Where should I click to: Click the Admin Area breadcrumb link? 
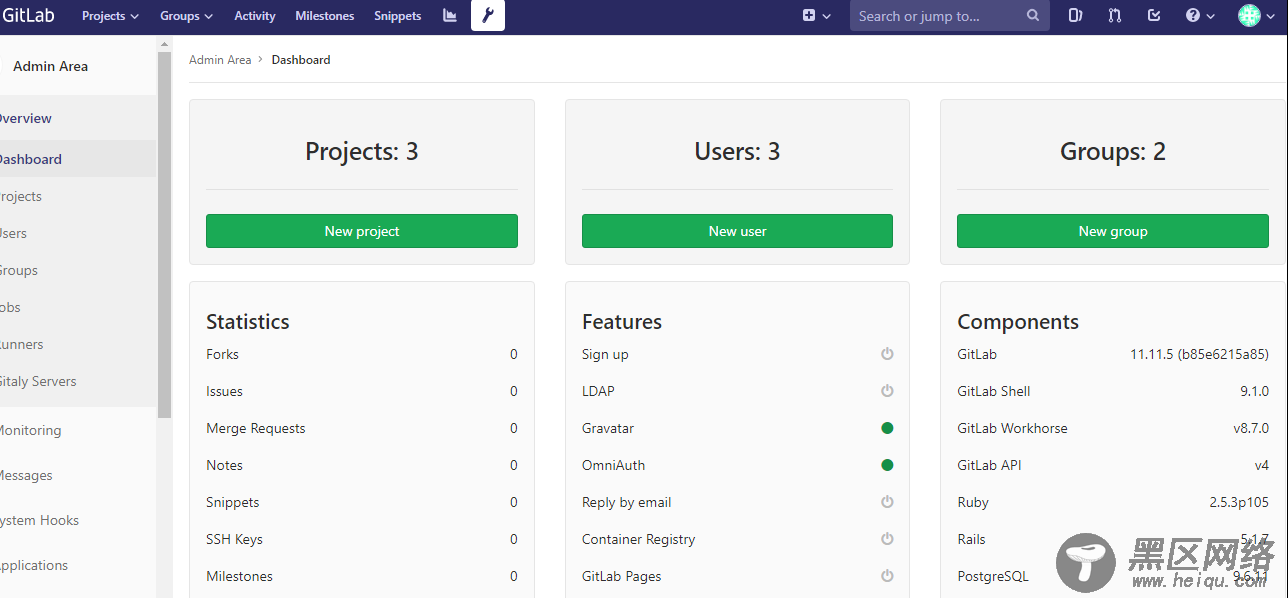pos(220,60)
